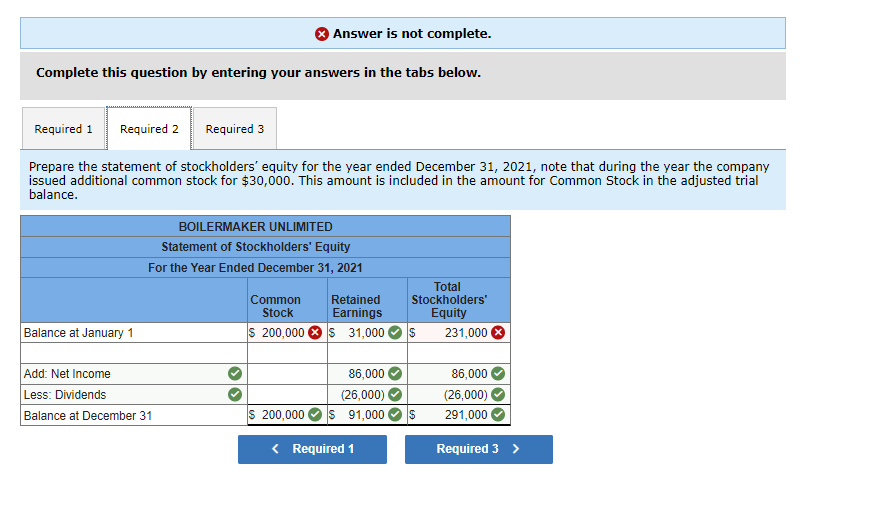Click red X next to 231,000 total equity
The image size is (869, 507).
pyautogui.click(x=498, y=332)
